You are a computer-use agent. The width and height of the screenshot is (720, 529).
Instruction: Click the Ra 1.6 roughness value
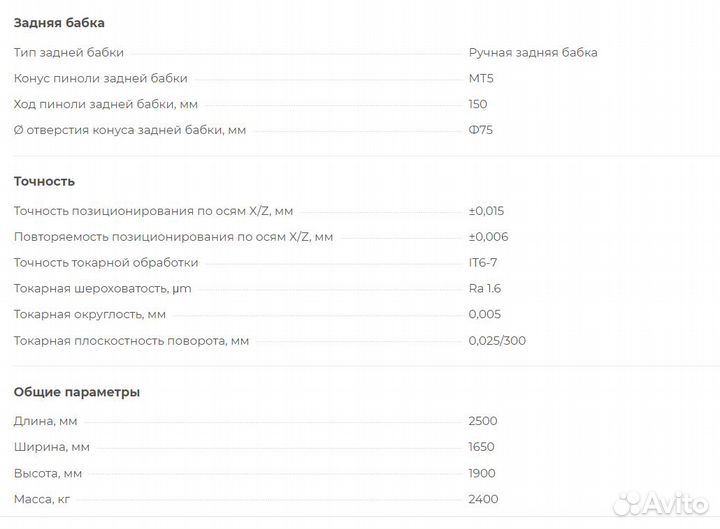pyautogui.click(x=484, y=289)
